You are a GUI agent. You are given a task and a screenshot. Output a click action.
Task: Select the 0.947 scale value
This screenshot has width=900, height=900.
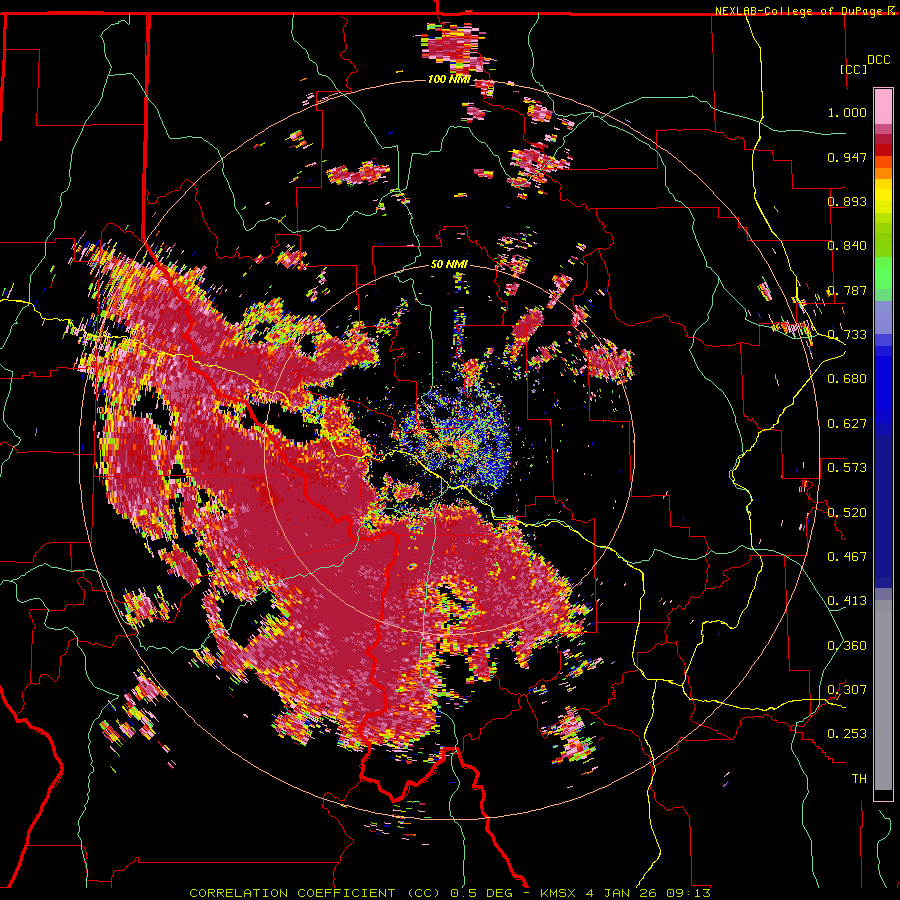pyautogui.click(x=847, y=157)
